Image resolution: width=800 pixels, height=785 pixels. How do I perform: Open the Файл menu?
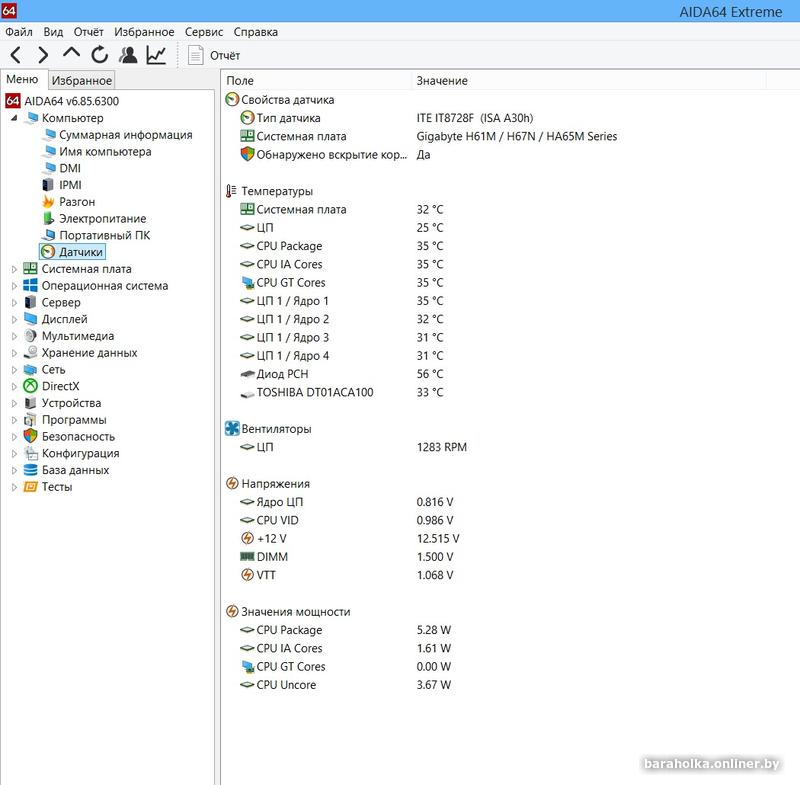(x=19, y=32)
